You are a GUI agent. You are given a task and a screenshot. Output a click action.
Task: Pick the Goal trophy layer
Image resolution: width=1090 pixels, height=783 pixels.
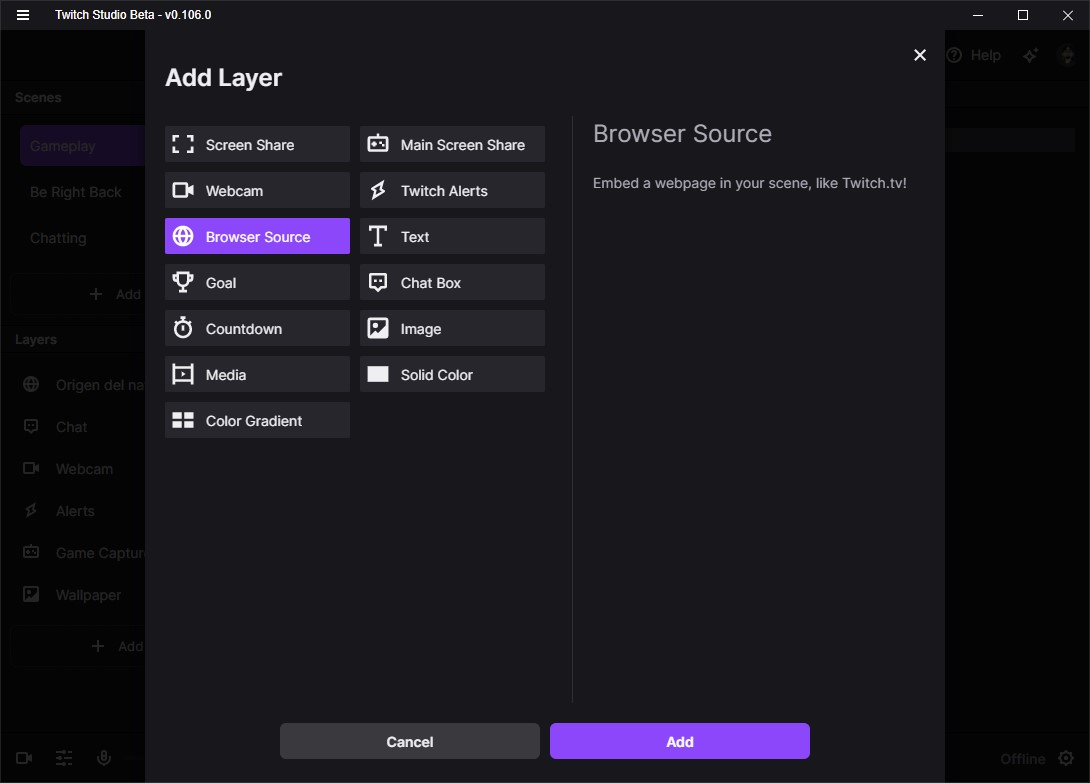click(x=257, y=283)
